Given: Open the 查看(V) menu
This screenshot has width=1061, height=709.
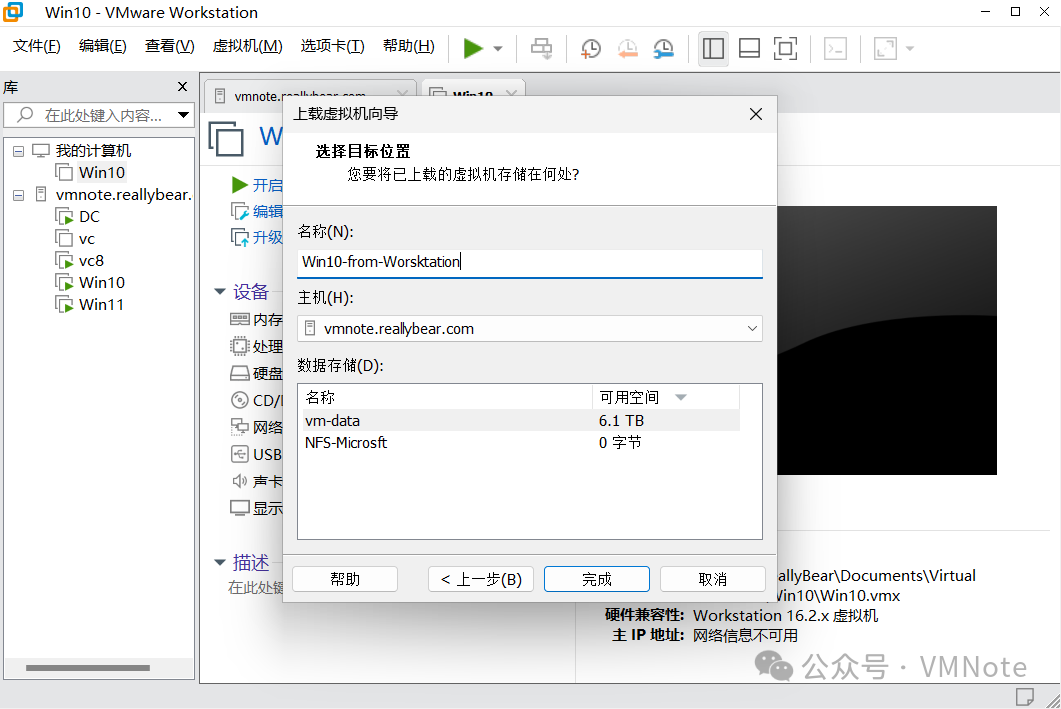Looking at the screenshot, I should pos(169,46).
